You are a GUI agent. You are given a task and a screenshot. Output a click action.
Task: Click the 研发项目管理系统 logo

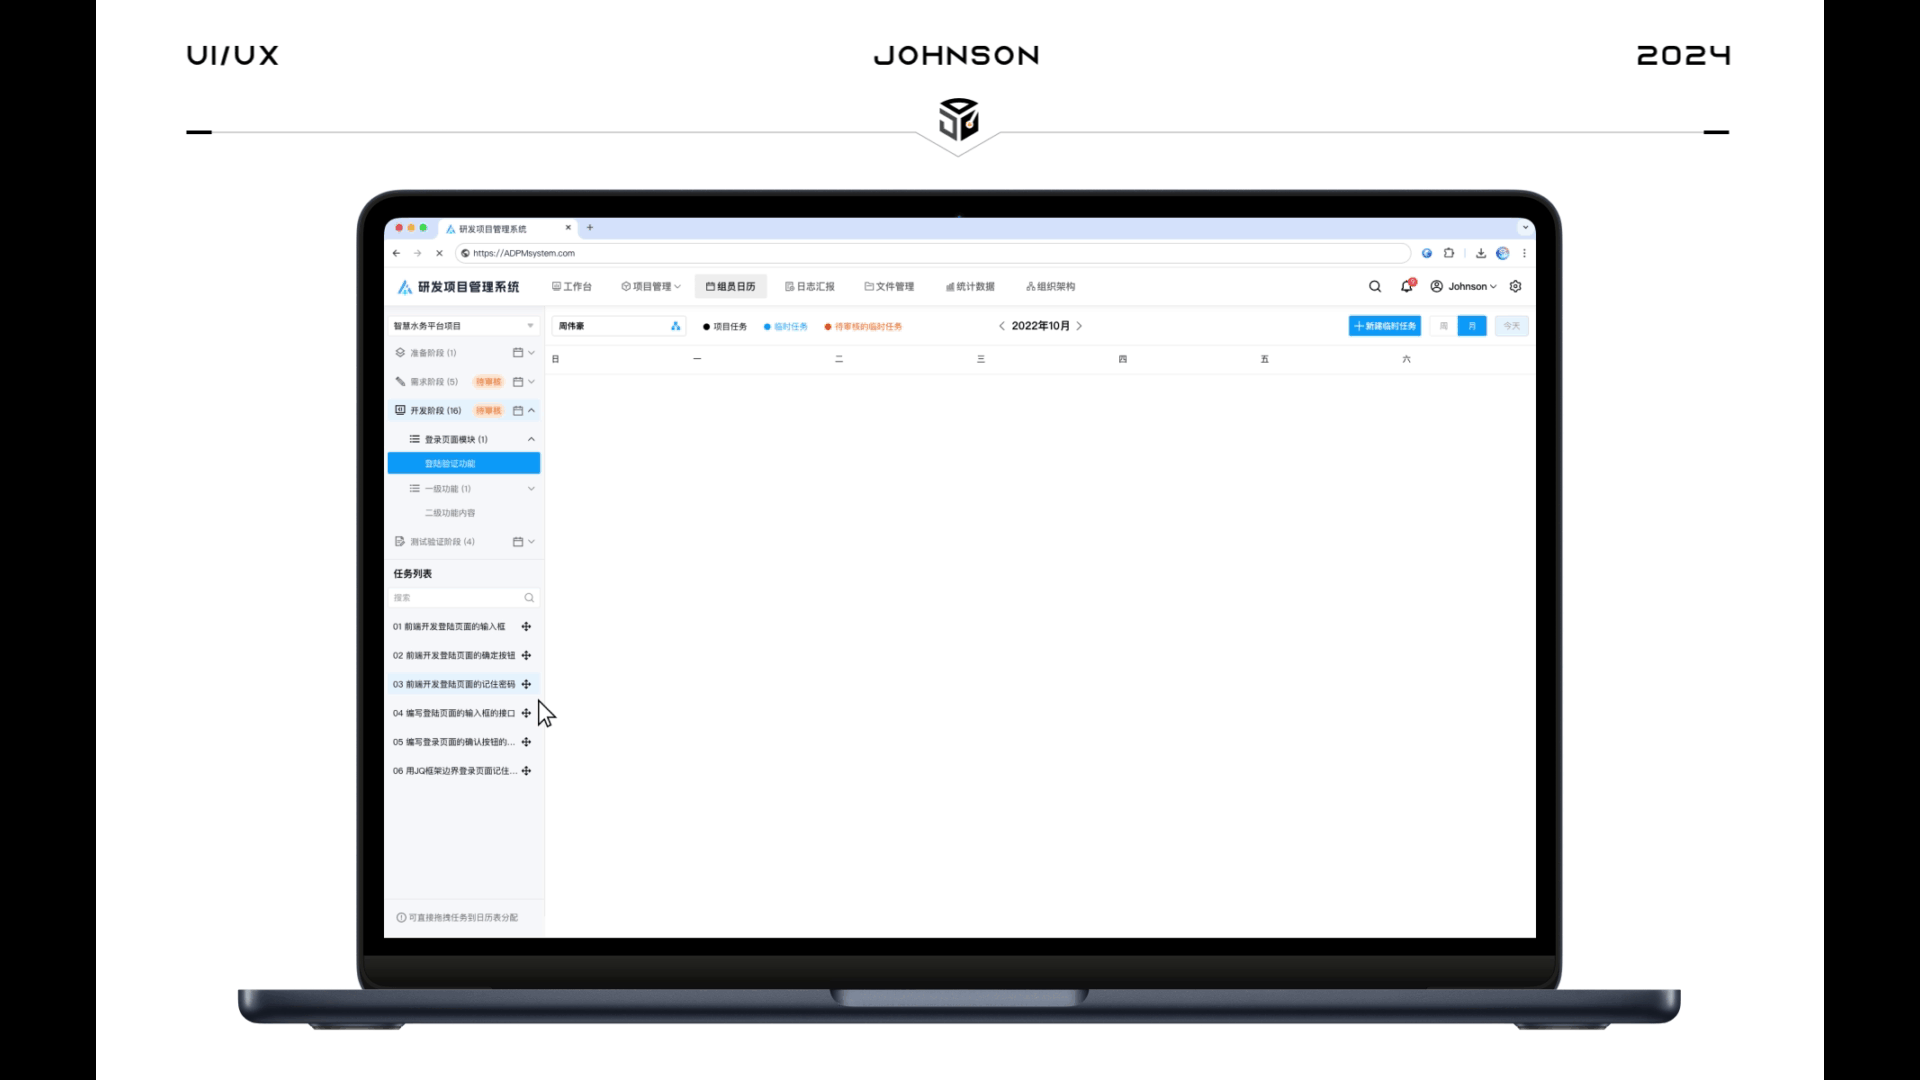(x=459, y=287)
